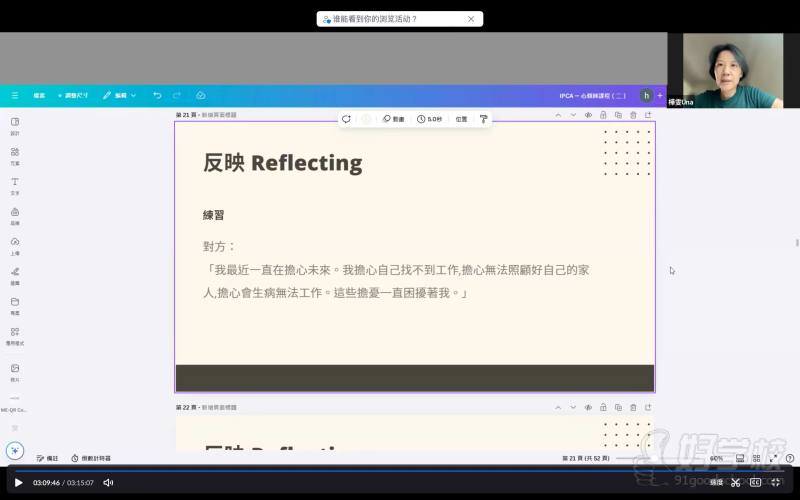800x500 pixels.
Task: Toggle hide page 22 eye icon
Action: pos(588,408)
